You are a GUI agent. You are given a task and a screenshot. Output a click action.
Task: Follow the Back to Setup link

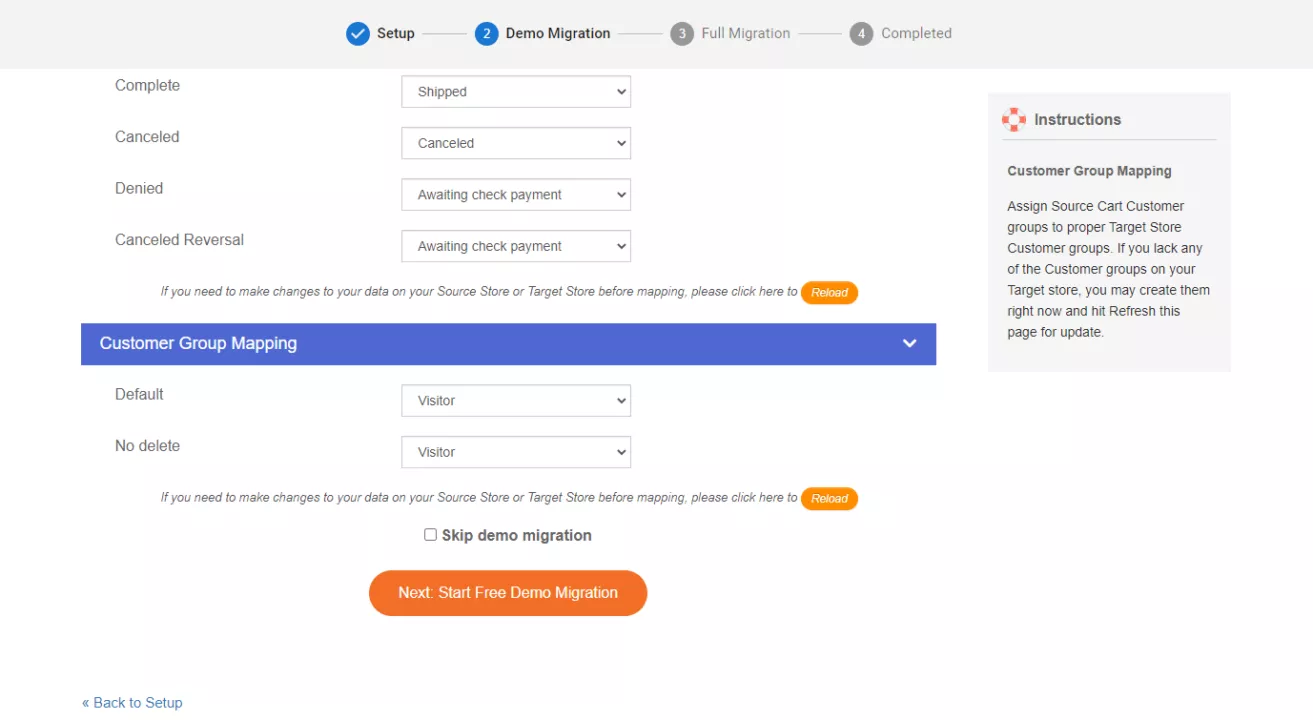(x=131, y=702)
